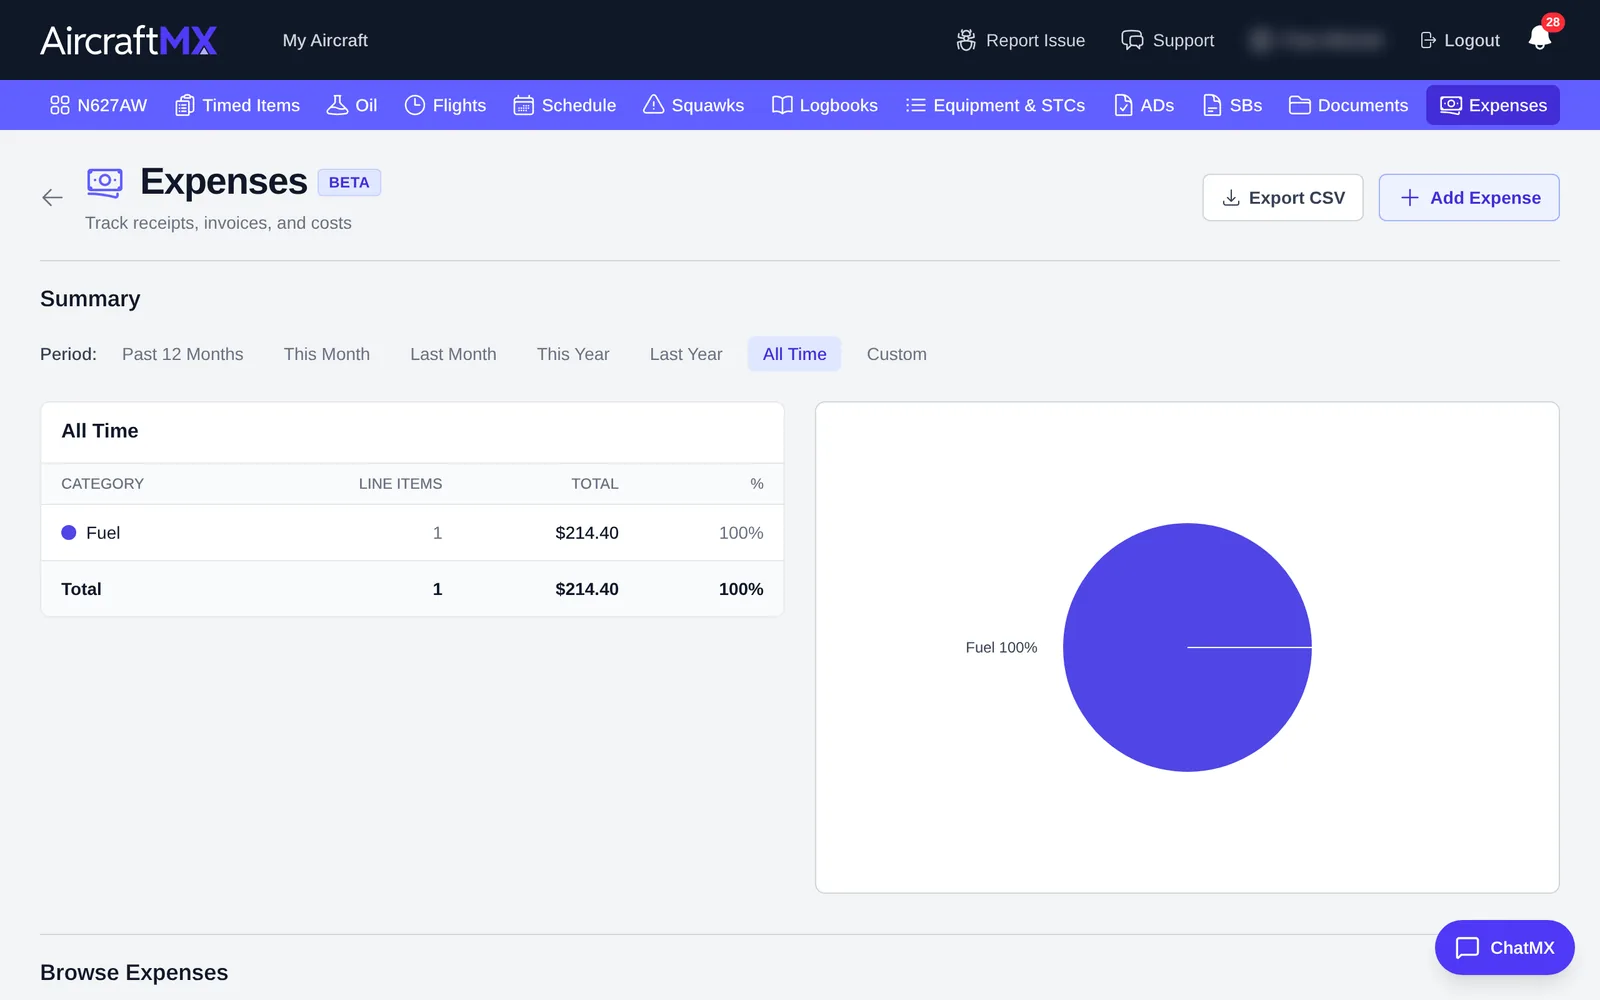1600x1000 pixels.
Task: Click the Timed Items clipboard icon
Action: click(184, 105)
